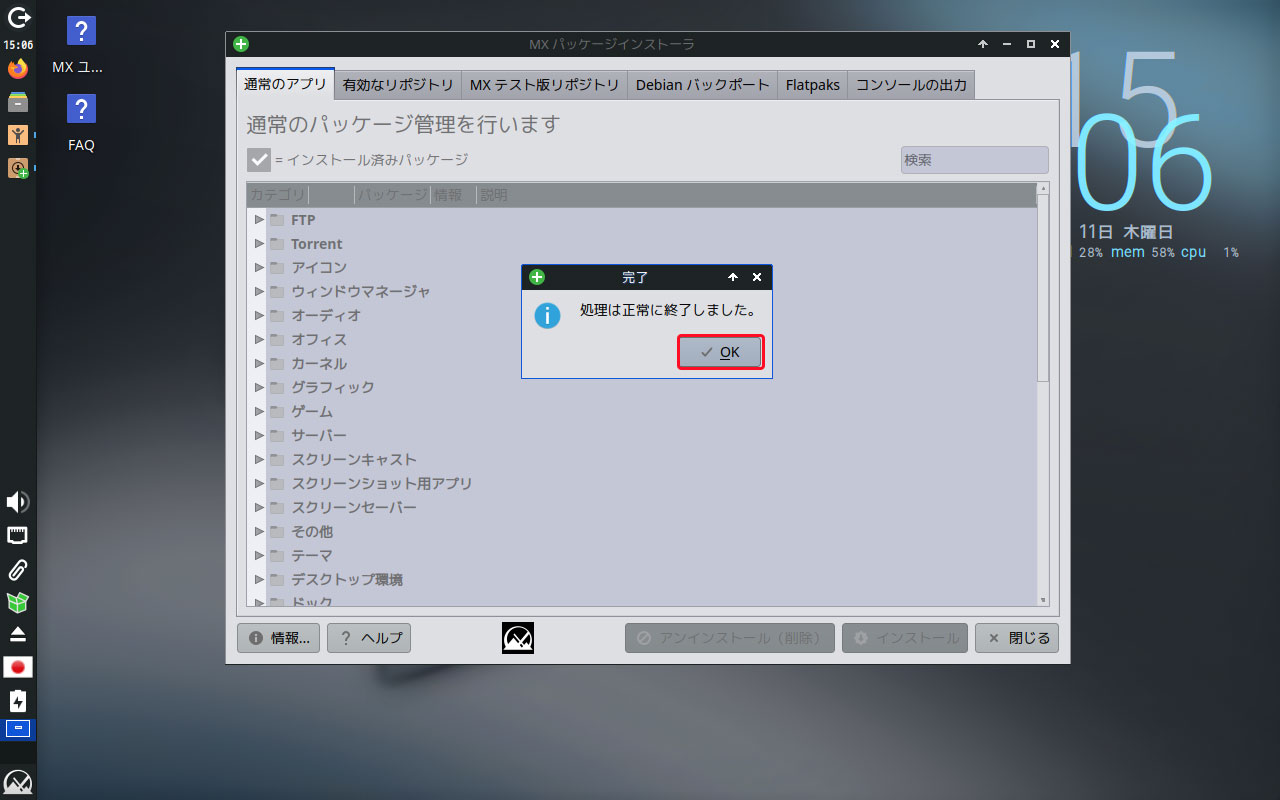This screenshot has width=1280, height=800.
Task: Click OK in the 完了 dialog
Action: [x=721, y=352]
